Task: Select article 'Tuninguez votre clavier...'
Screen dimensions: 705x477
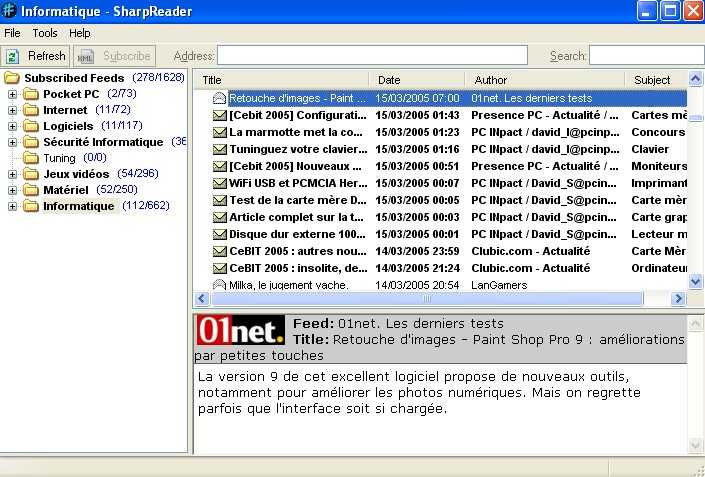Action: click(298, 149)
